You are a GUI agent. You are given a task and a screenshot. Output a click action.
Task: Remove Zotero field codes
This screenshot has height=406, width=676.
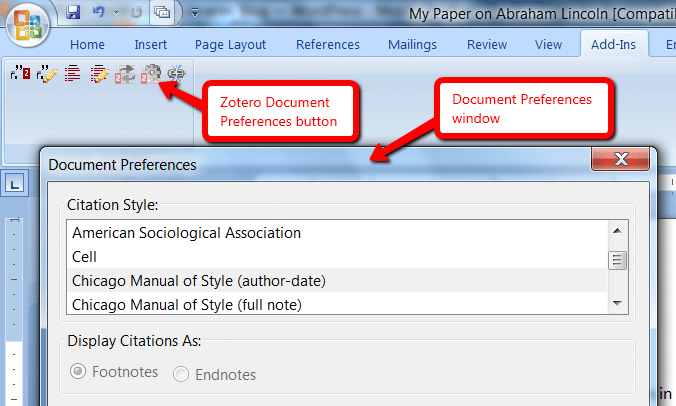coord(176,74)
